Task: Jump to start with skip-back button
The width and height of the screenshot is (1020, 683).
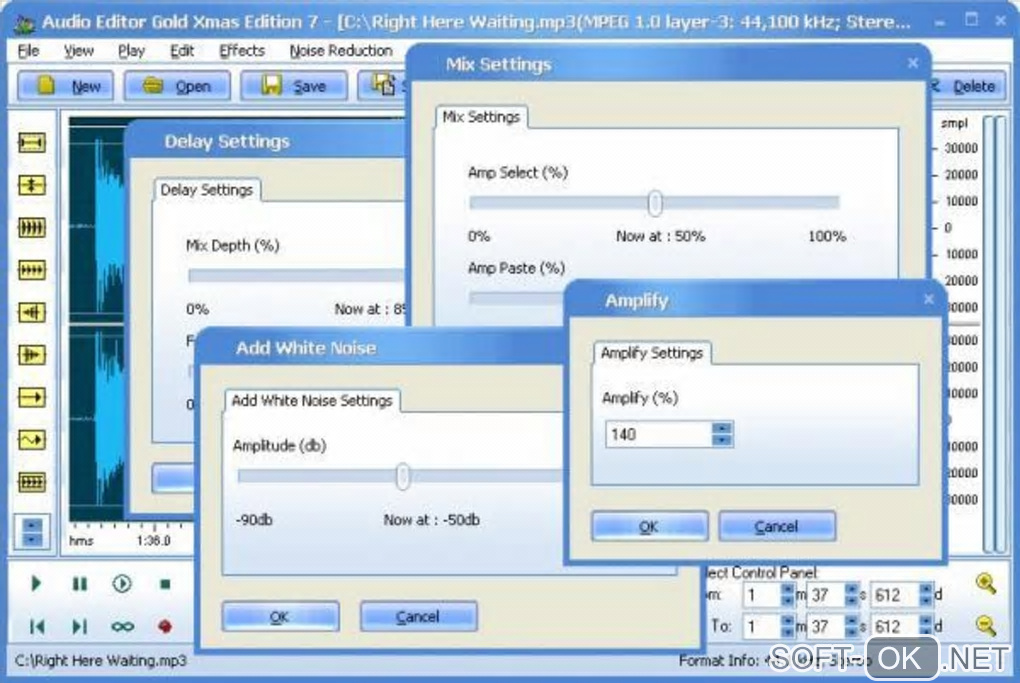Action: pos(36,626)
